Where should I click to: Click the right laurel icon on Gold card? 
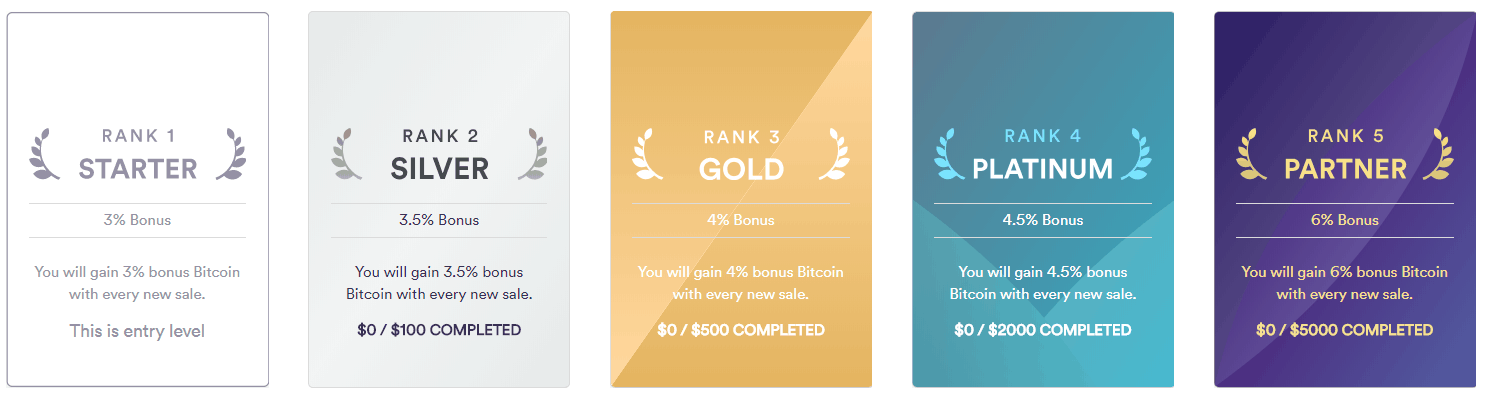click(x=834, y=155)
